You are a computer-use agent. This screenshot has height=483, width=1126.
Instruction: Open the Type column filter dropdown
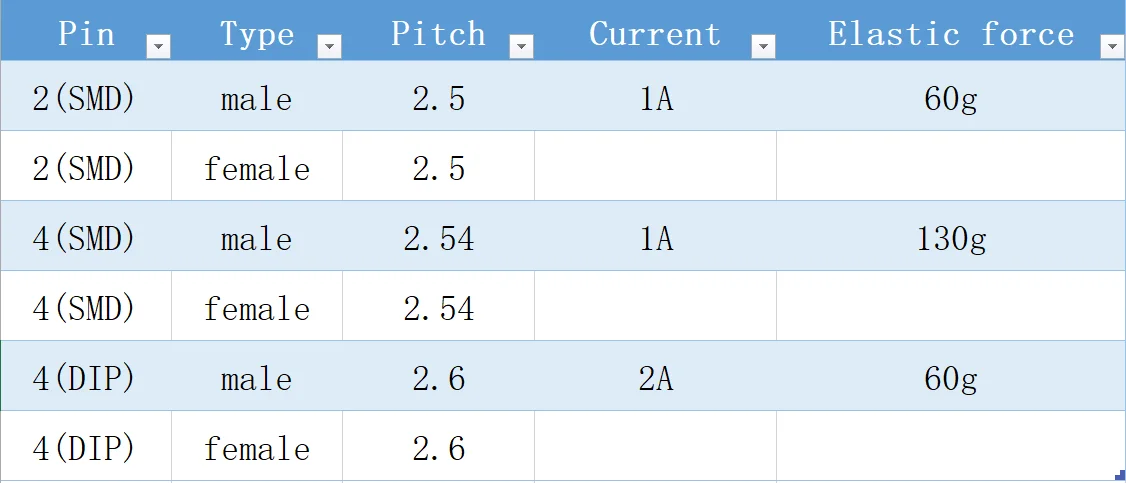click(x=329, y=46)
